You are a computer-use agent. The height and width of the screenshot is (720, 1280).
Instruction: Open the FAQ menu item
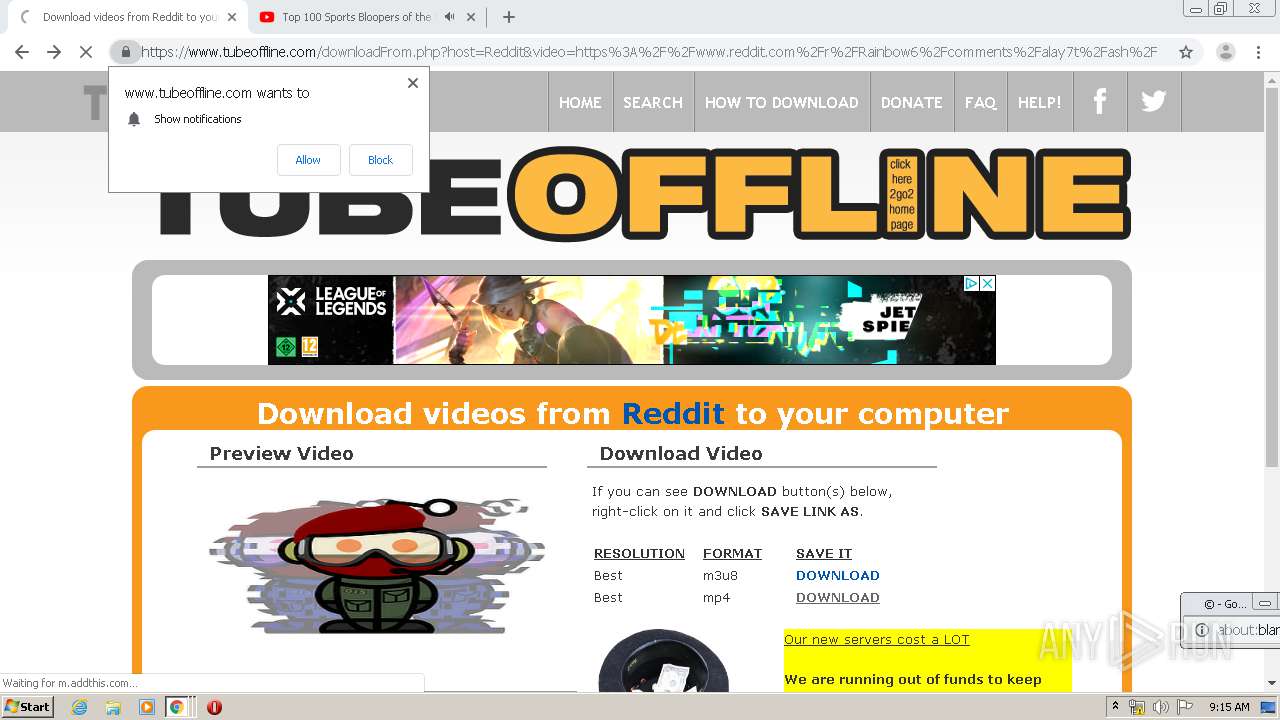click(980, 102)
